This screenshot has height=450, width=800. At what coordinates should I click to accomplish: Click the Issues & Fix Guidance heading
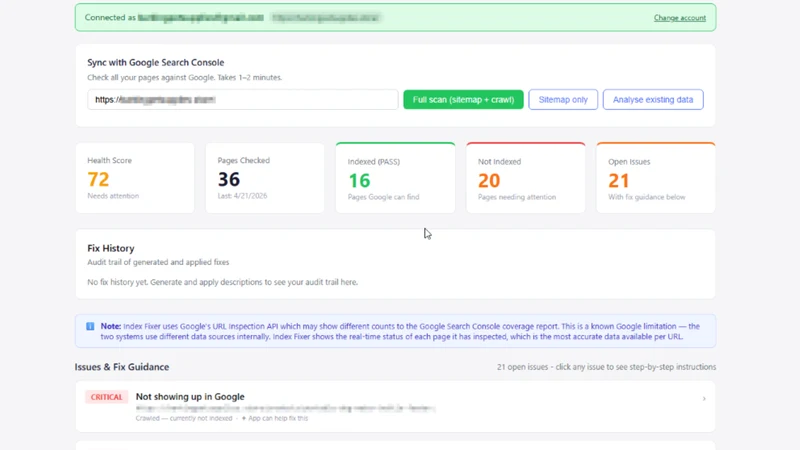click(121, 367)
